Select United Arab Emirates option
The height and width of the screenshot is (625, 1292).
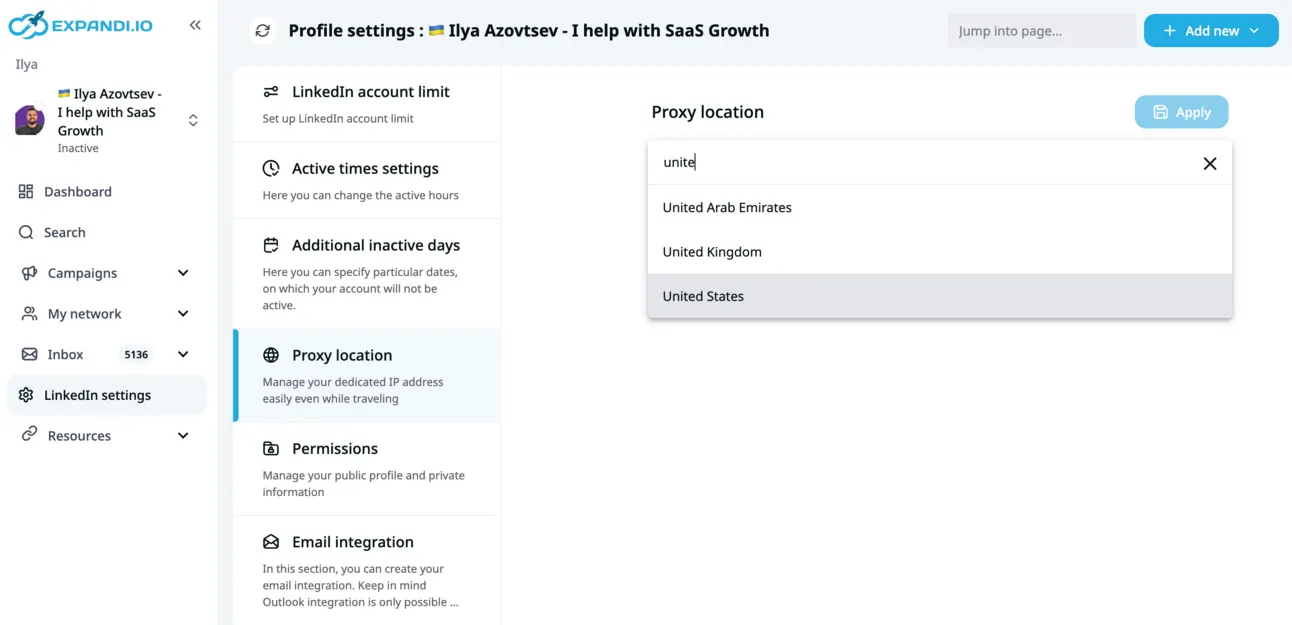[940, 207]
